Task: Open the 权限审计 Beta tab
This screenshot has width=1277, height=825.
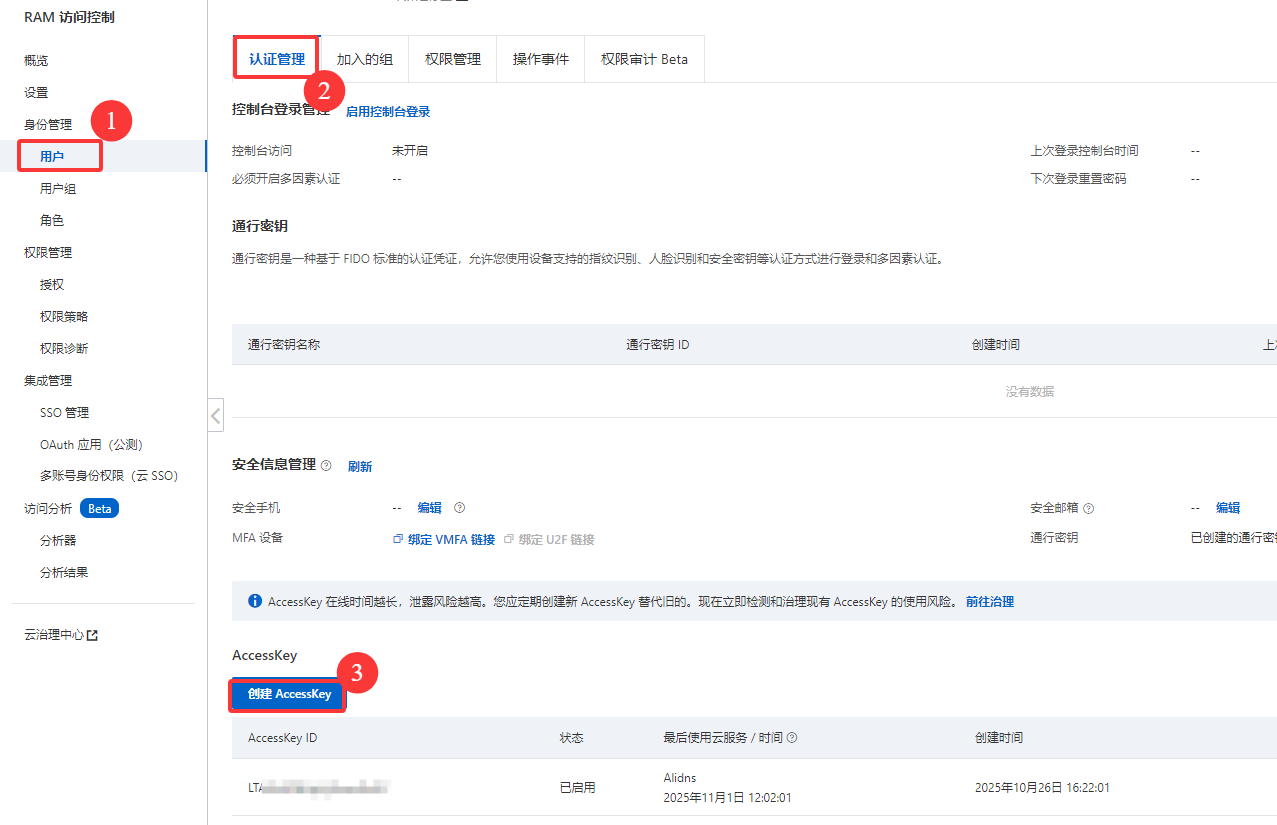Action: point(644,59)
